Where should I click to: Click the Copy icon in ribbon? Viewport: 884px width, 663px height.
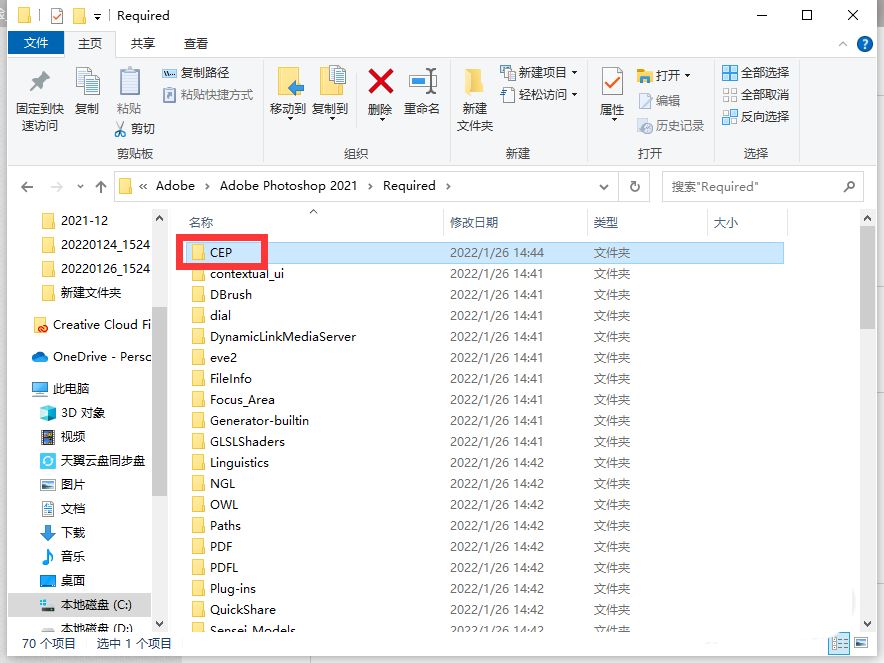tap(87, 81)
